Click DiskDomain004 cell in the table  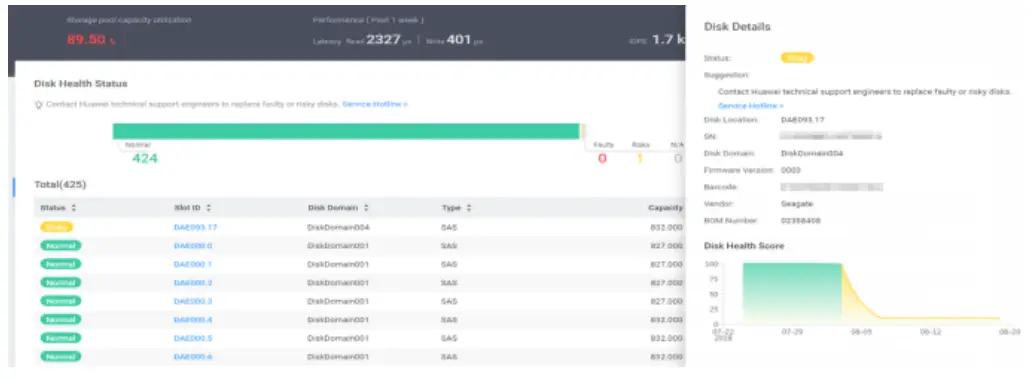point(338,227)
